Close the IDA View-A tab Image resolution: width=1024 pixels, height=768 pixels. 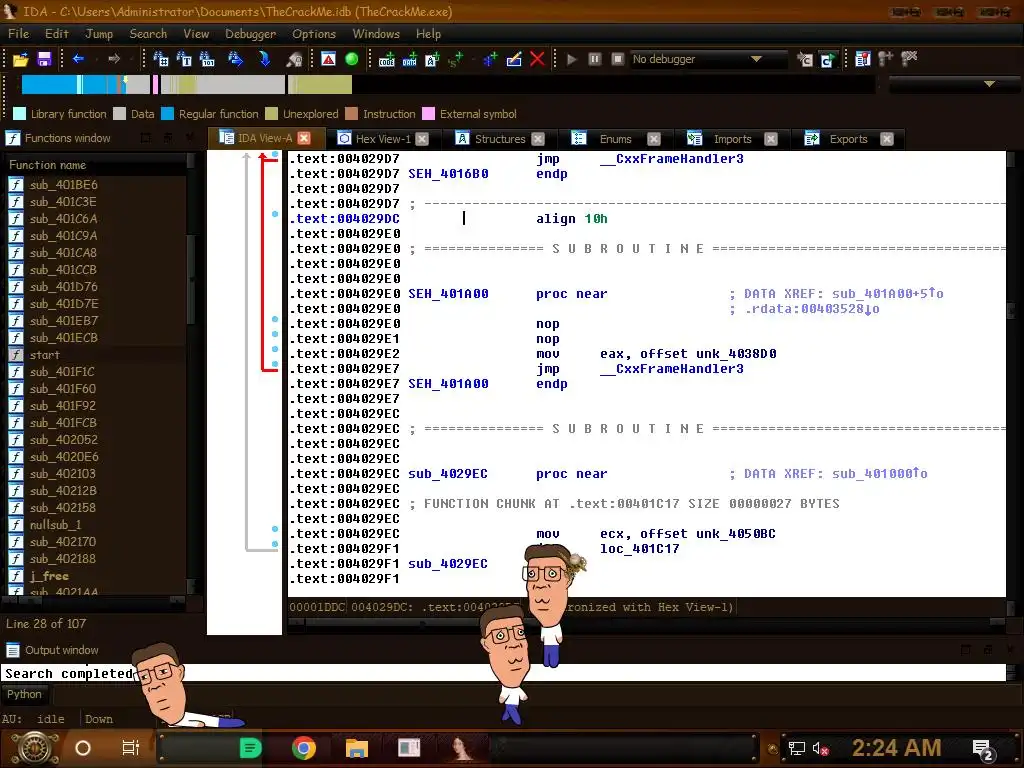(x=304, y=138)
